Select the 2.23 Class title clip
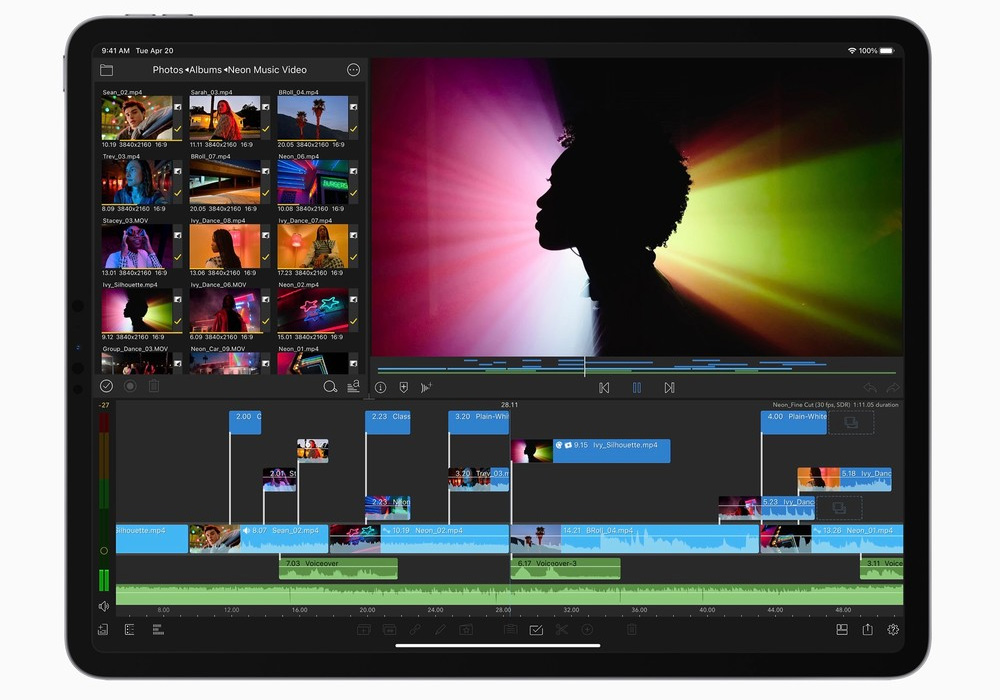The height and width of the screenshot is (700, 1000). tap(388, 422)
